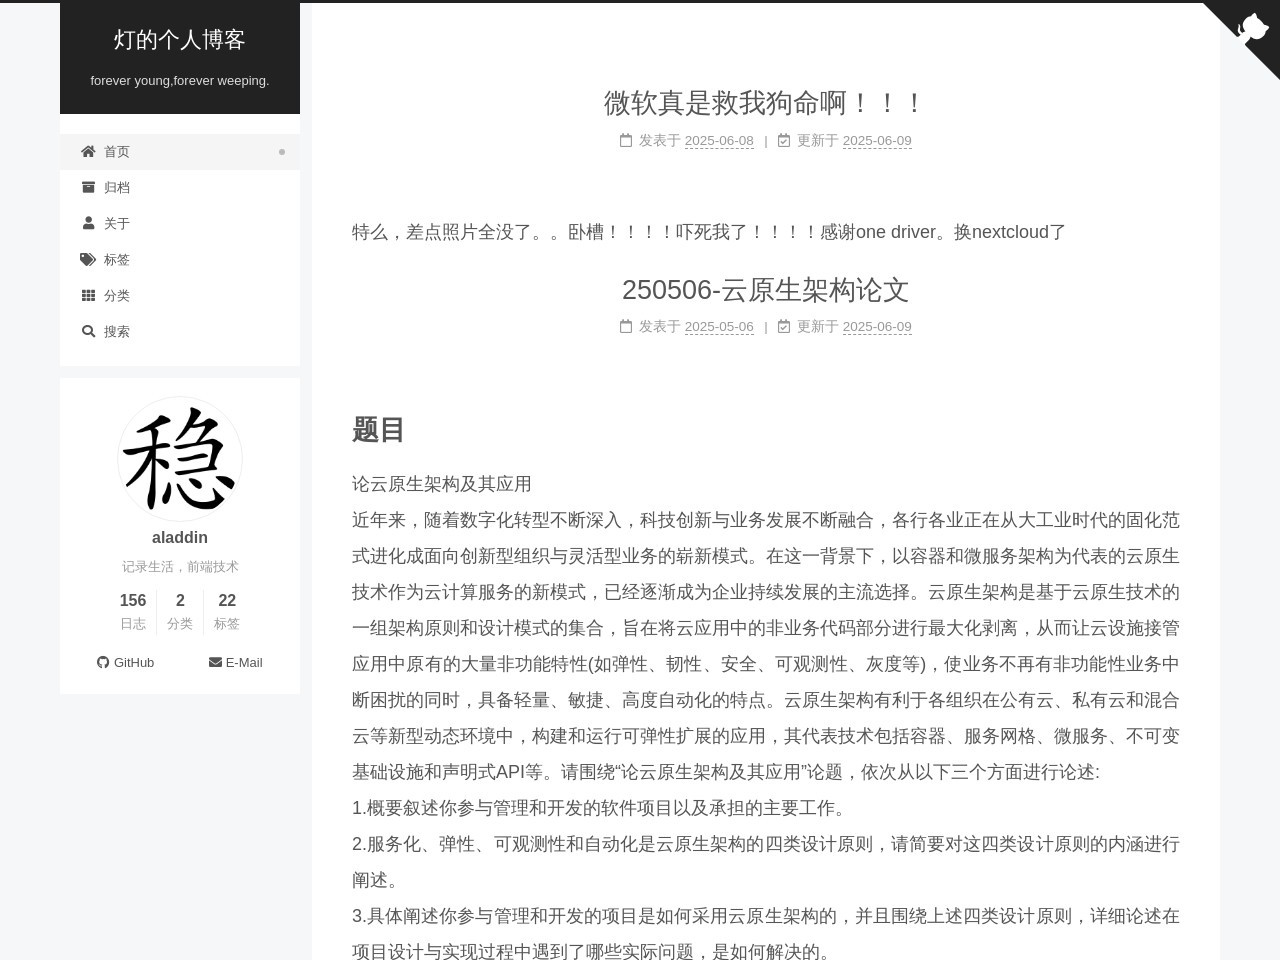Open the article 250506-云原生架构论文
The image size is (1280, 960).
[764, 290]
